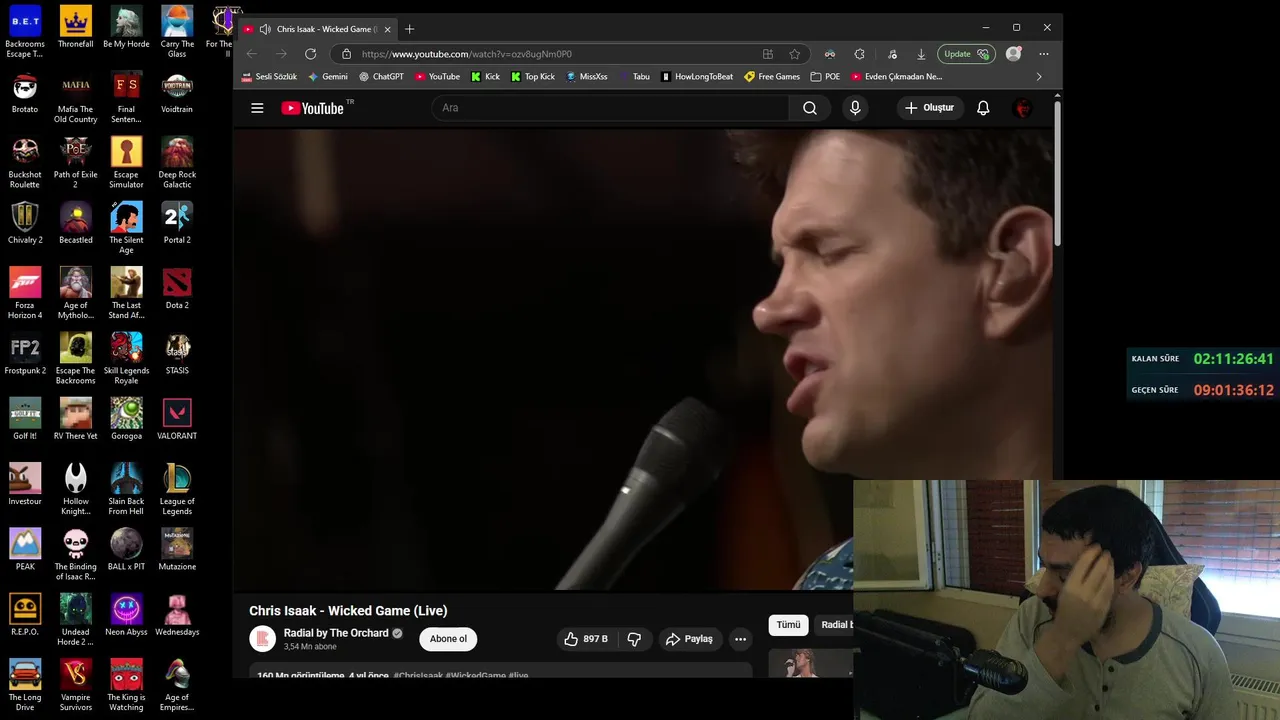Open YouTube notifications bell

click(983, 108)
